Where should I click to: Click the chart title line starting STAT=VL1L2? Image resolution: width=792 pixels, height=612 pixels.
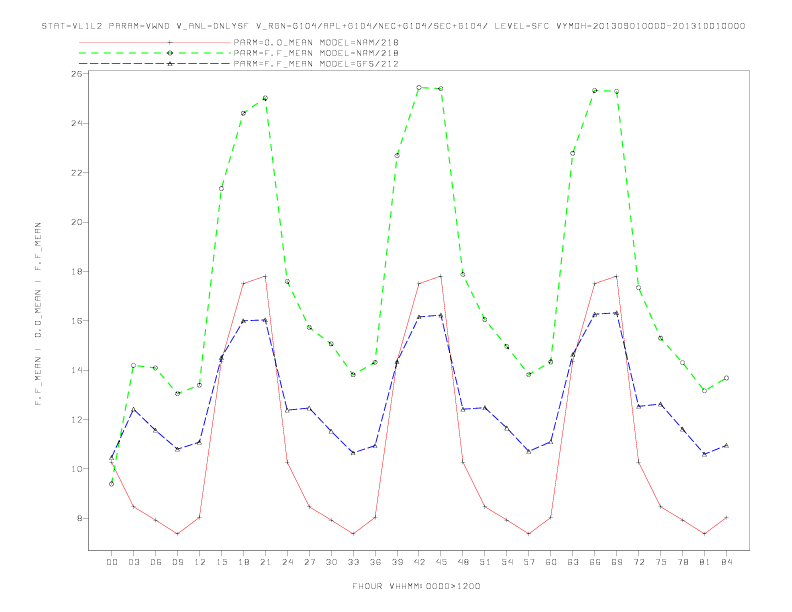pos(393,26)
